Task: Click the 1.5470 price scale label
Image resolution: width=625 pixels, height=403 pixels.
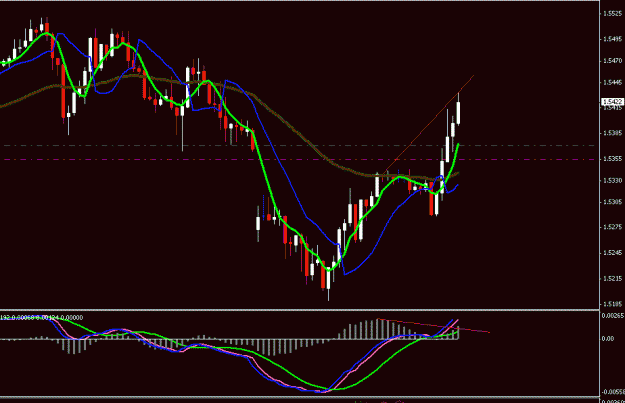Action: coord(613,61)
